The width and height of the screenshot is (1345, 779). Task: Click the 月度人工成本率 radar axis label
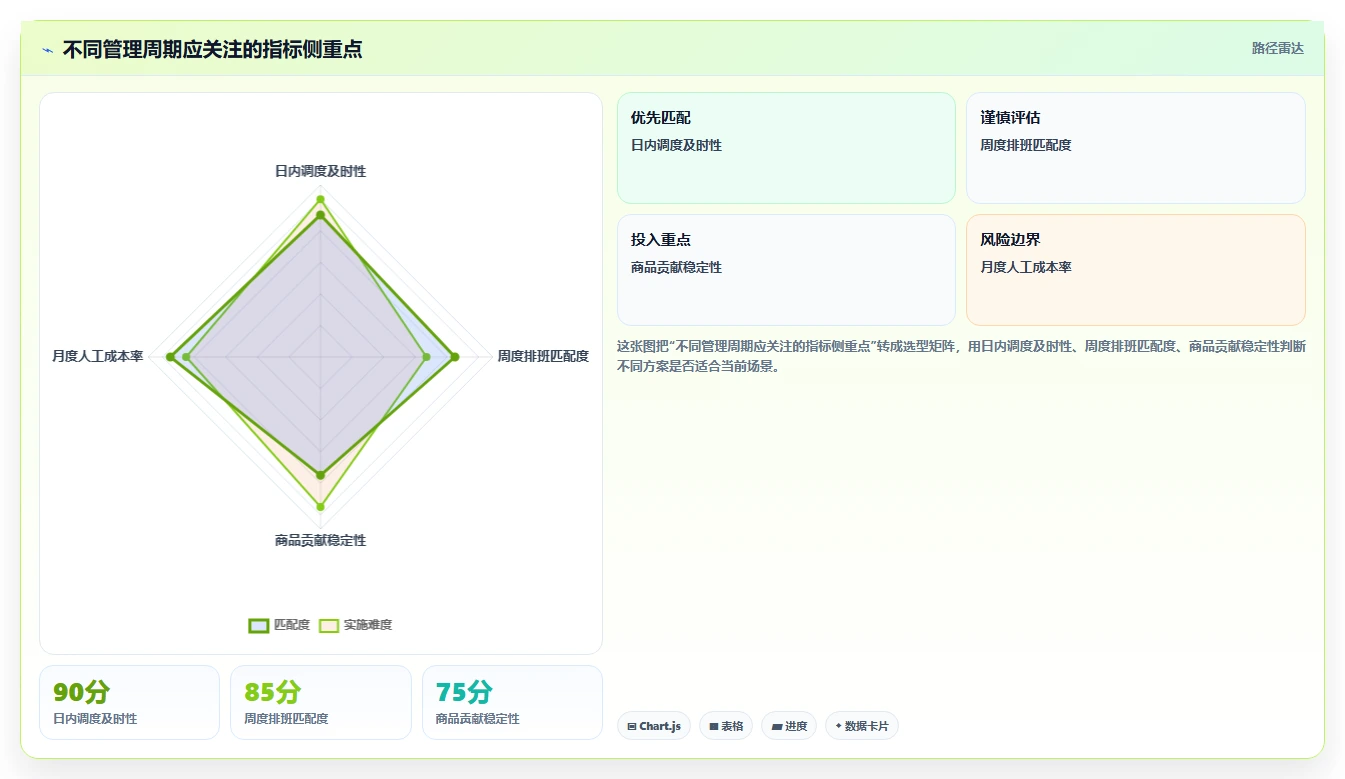point(98,356)
